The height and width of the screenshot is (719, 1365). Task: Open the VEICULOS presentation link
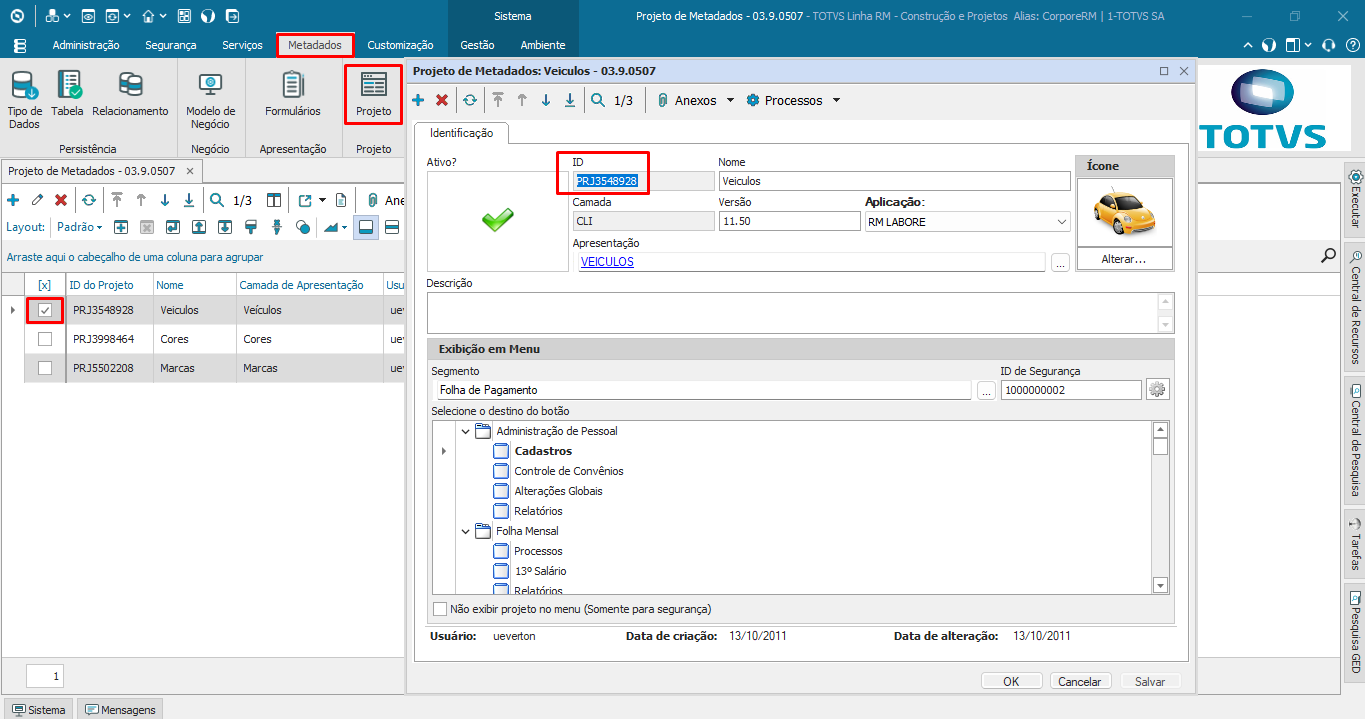[607, 262]
